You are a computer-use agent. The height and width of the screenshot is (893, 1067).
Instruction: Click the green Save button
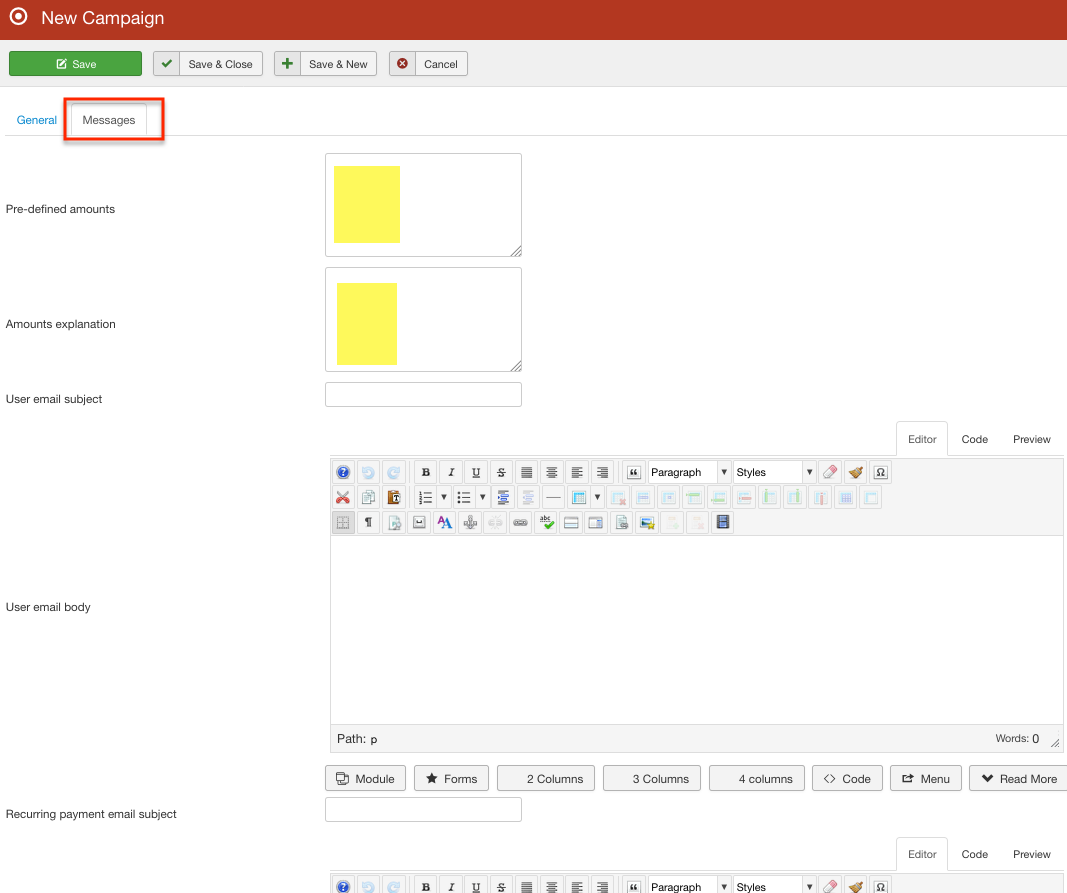click(75, 64)
